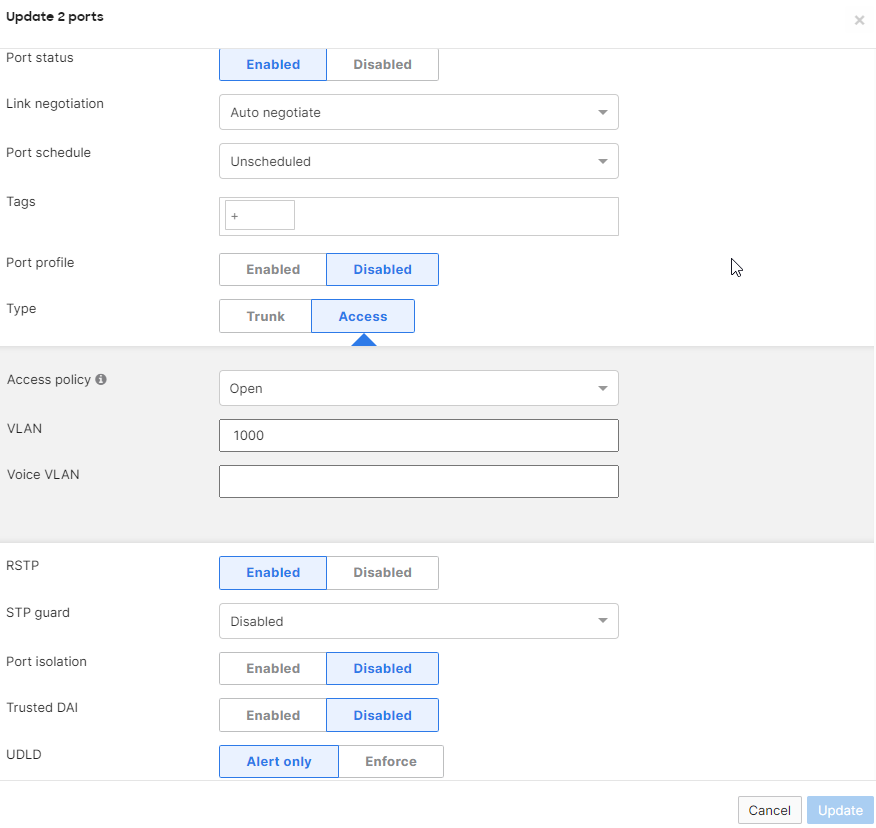The height and width of the screenshot is (828, 876).
Task: Close the Update 2 ports dialog
Action: 859,20
